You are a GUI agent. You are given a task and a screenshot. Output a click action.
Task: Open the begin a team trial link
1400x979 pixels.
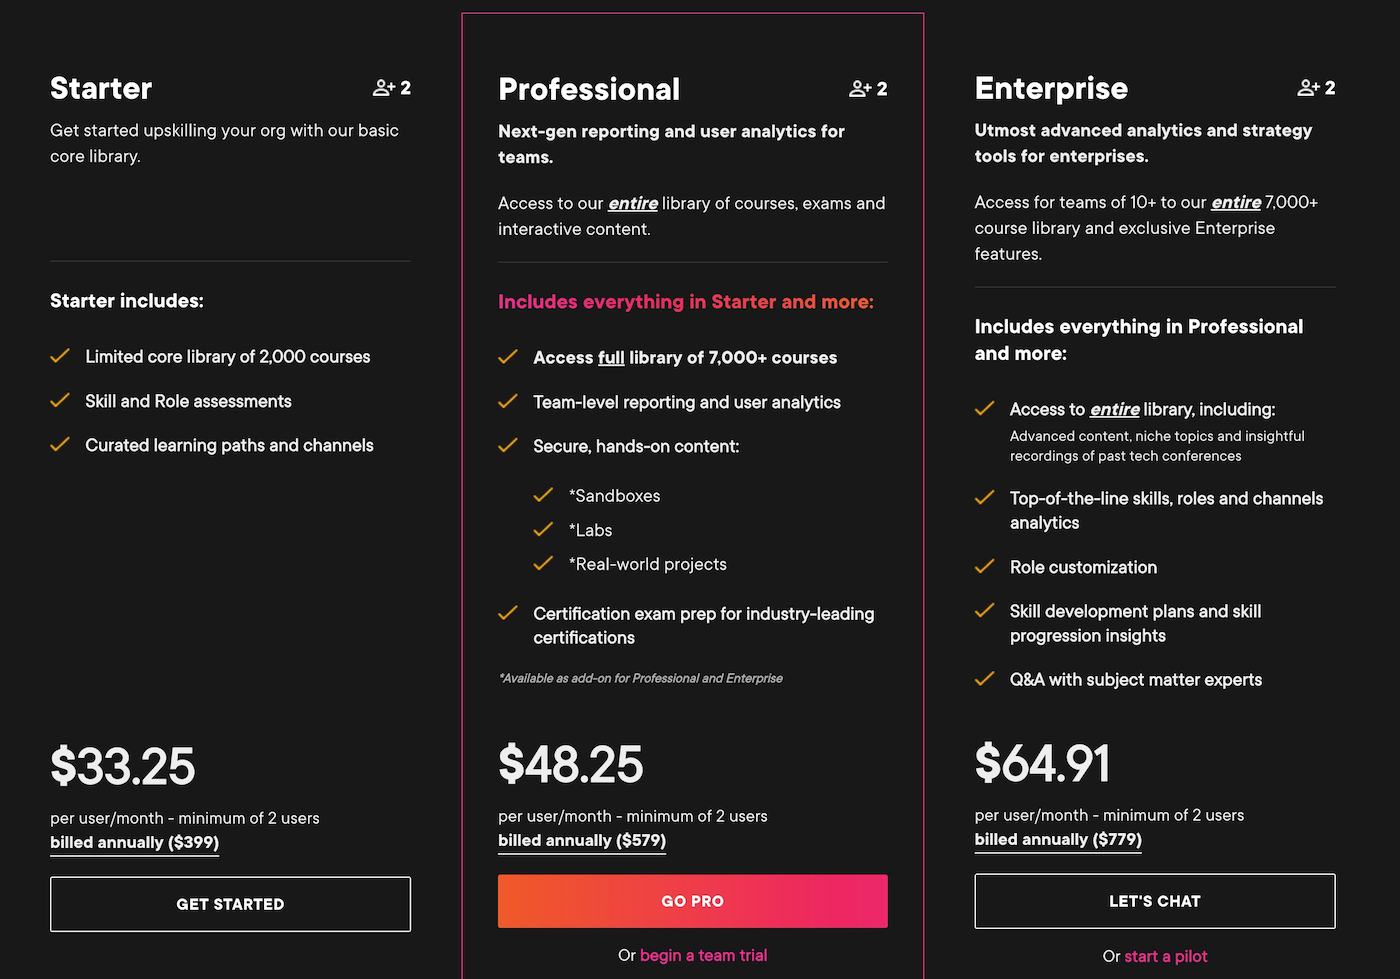point(704,955)
